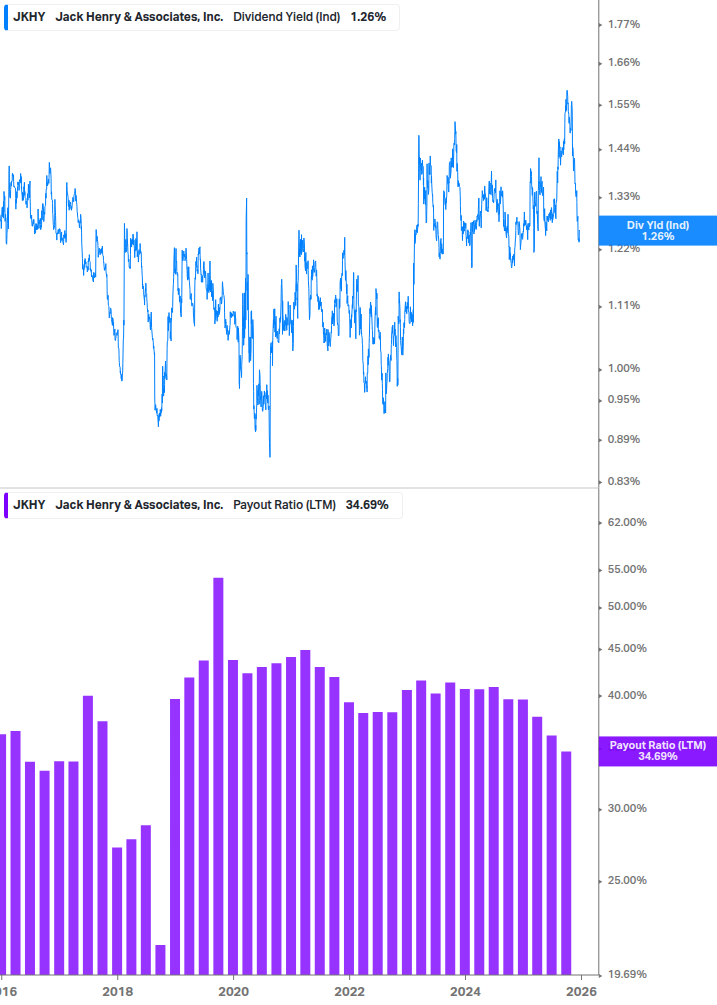Click the 1.77% label on yield axis
The height and width of the screenshot is (1005, 717).
(623, 24)
